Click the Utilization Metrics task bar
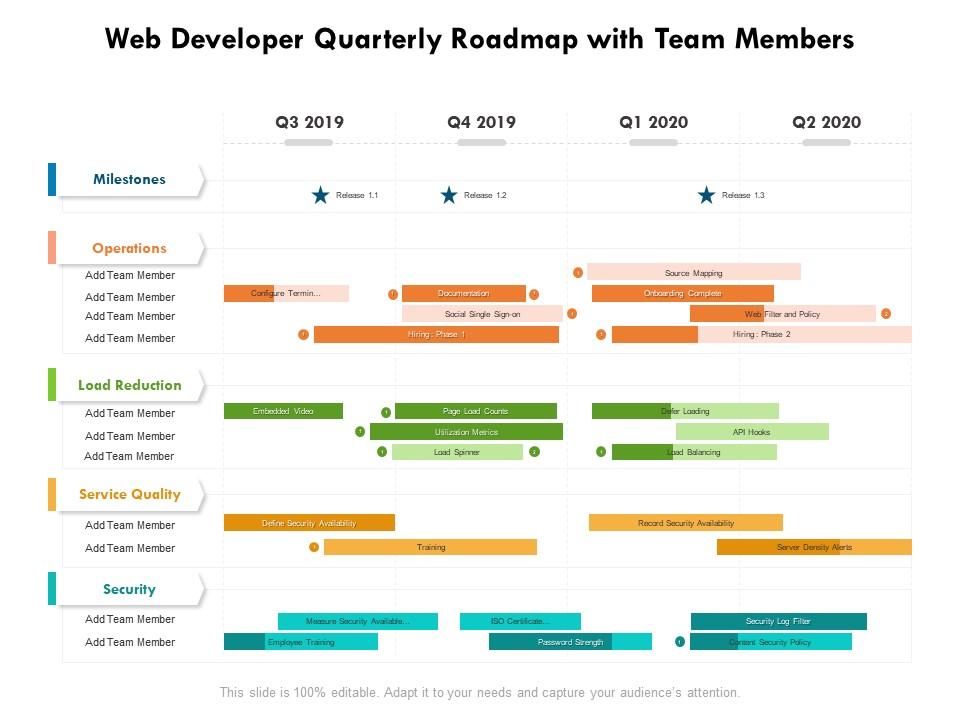 467,432
